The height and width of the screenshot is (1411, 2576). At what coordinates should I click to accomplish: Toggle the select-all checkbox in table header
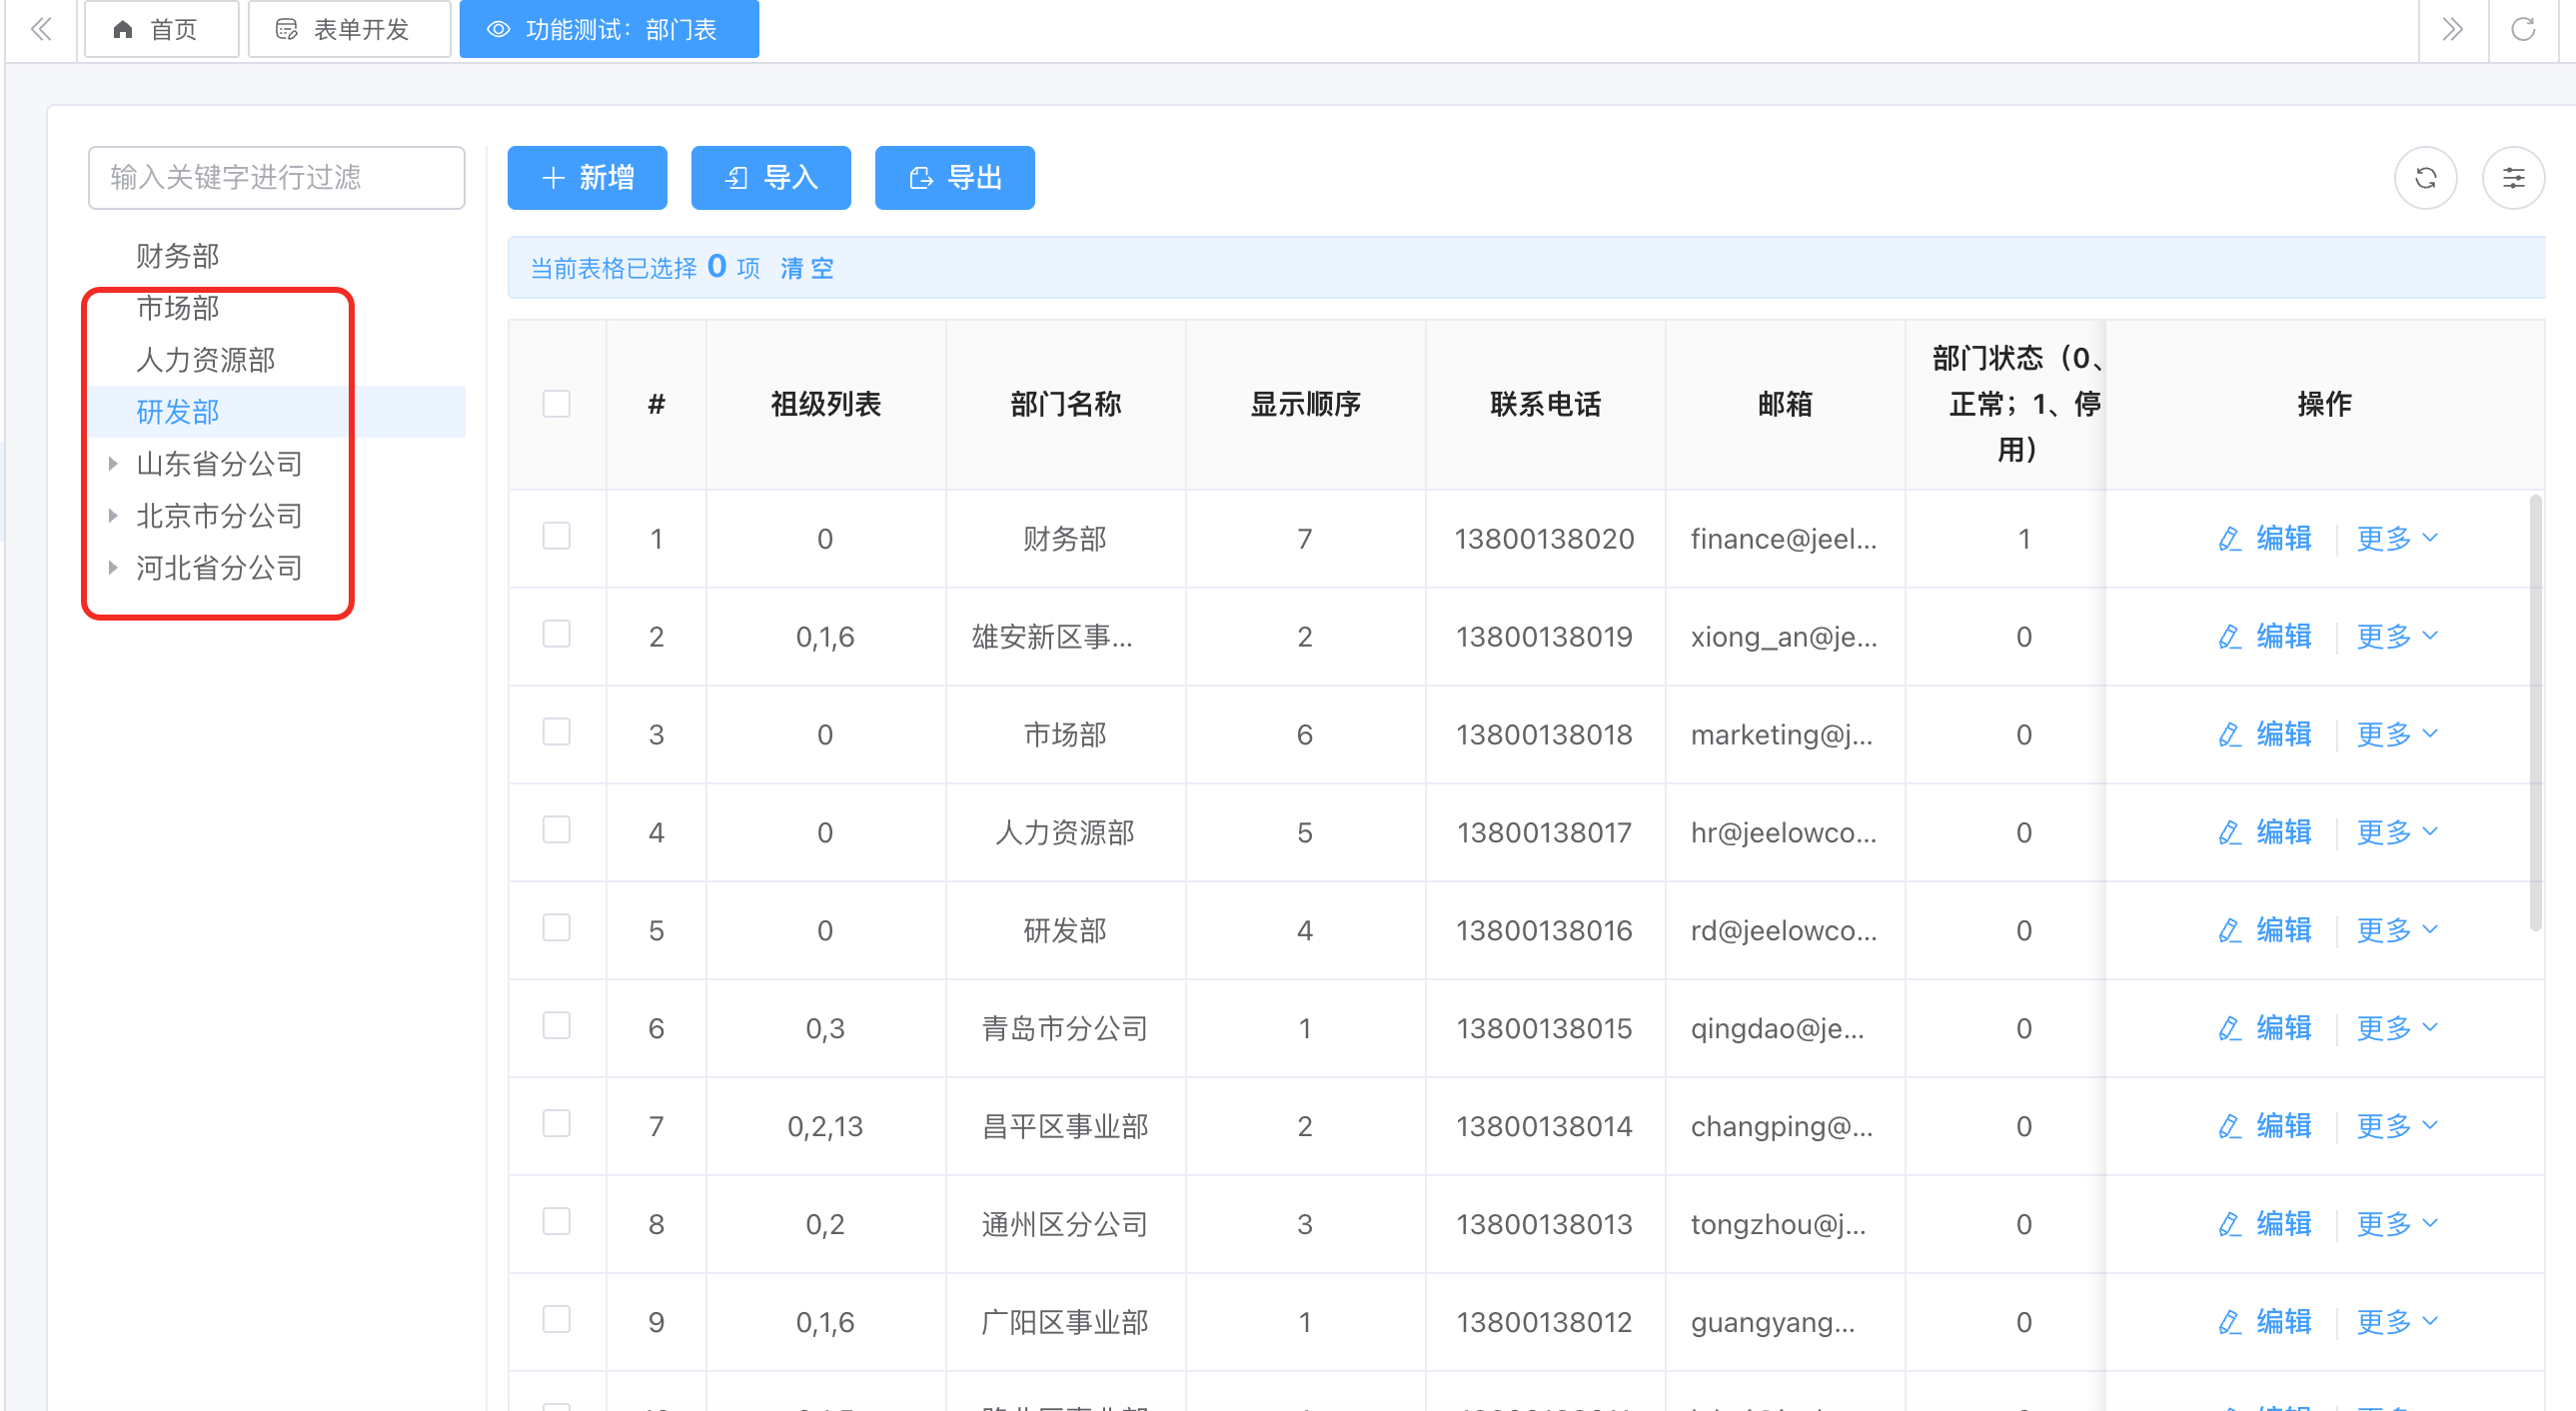[556, 404]
